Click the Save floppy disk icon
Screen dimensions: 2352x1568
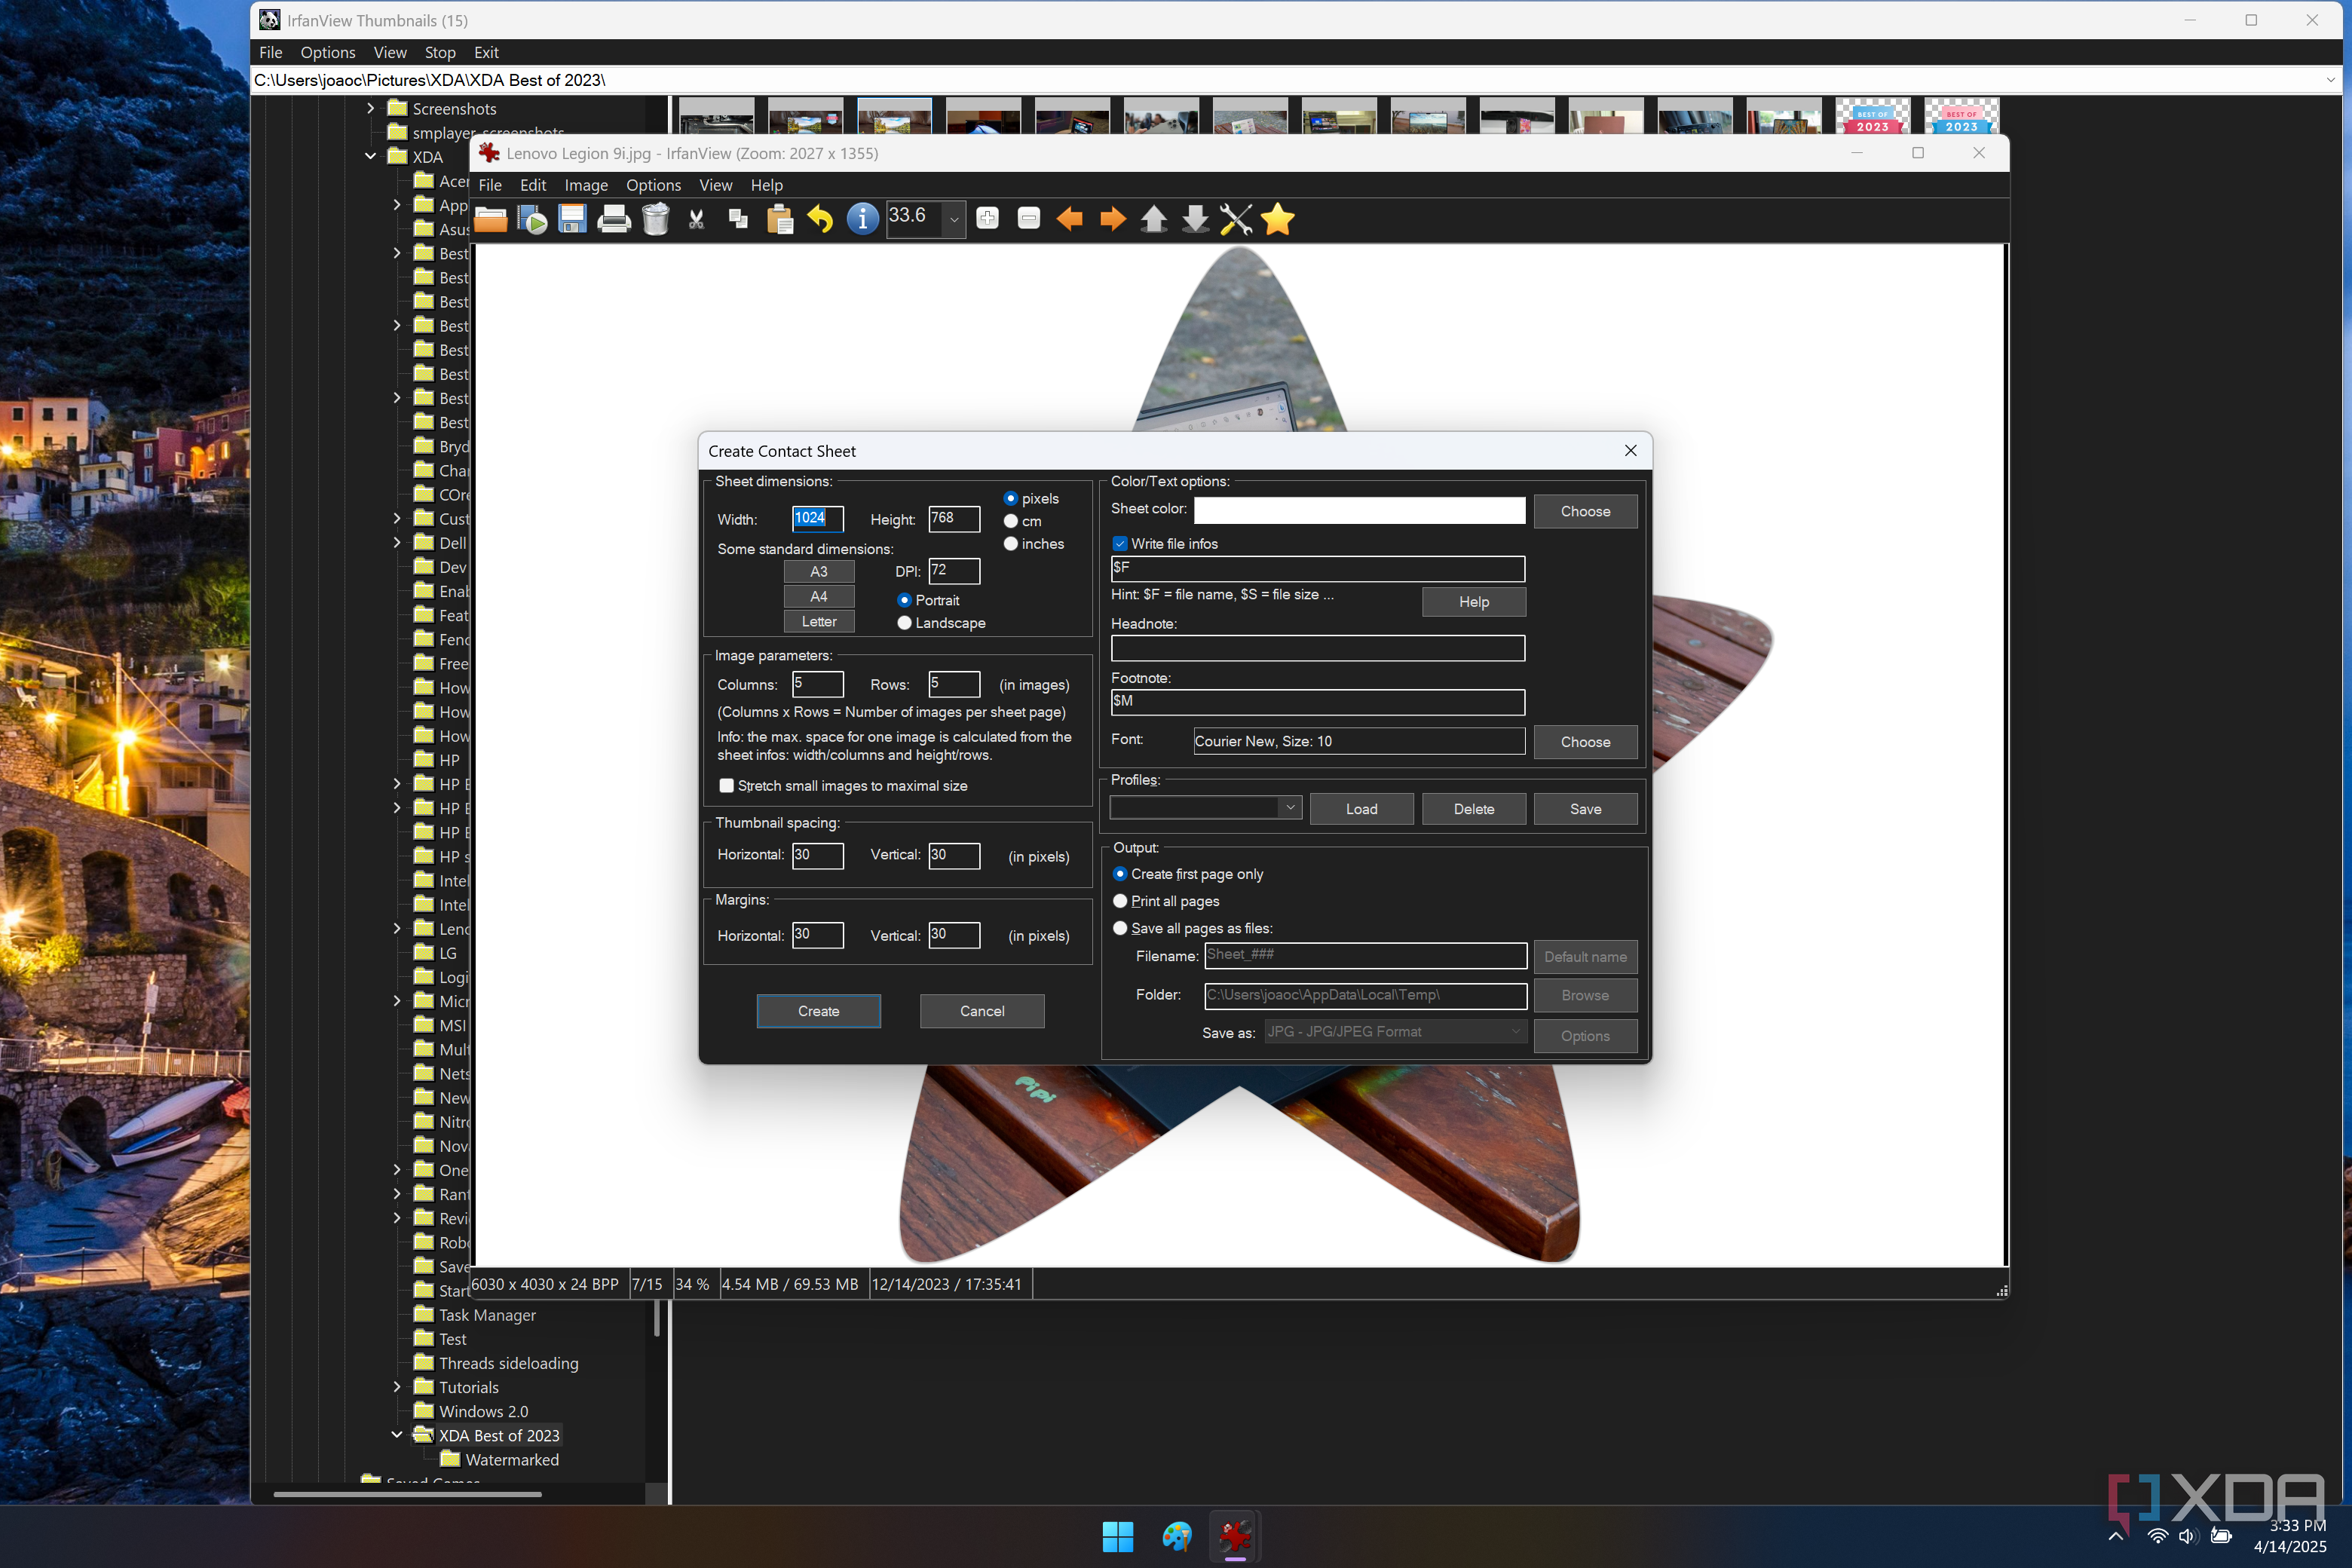(573, 219)
